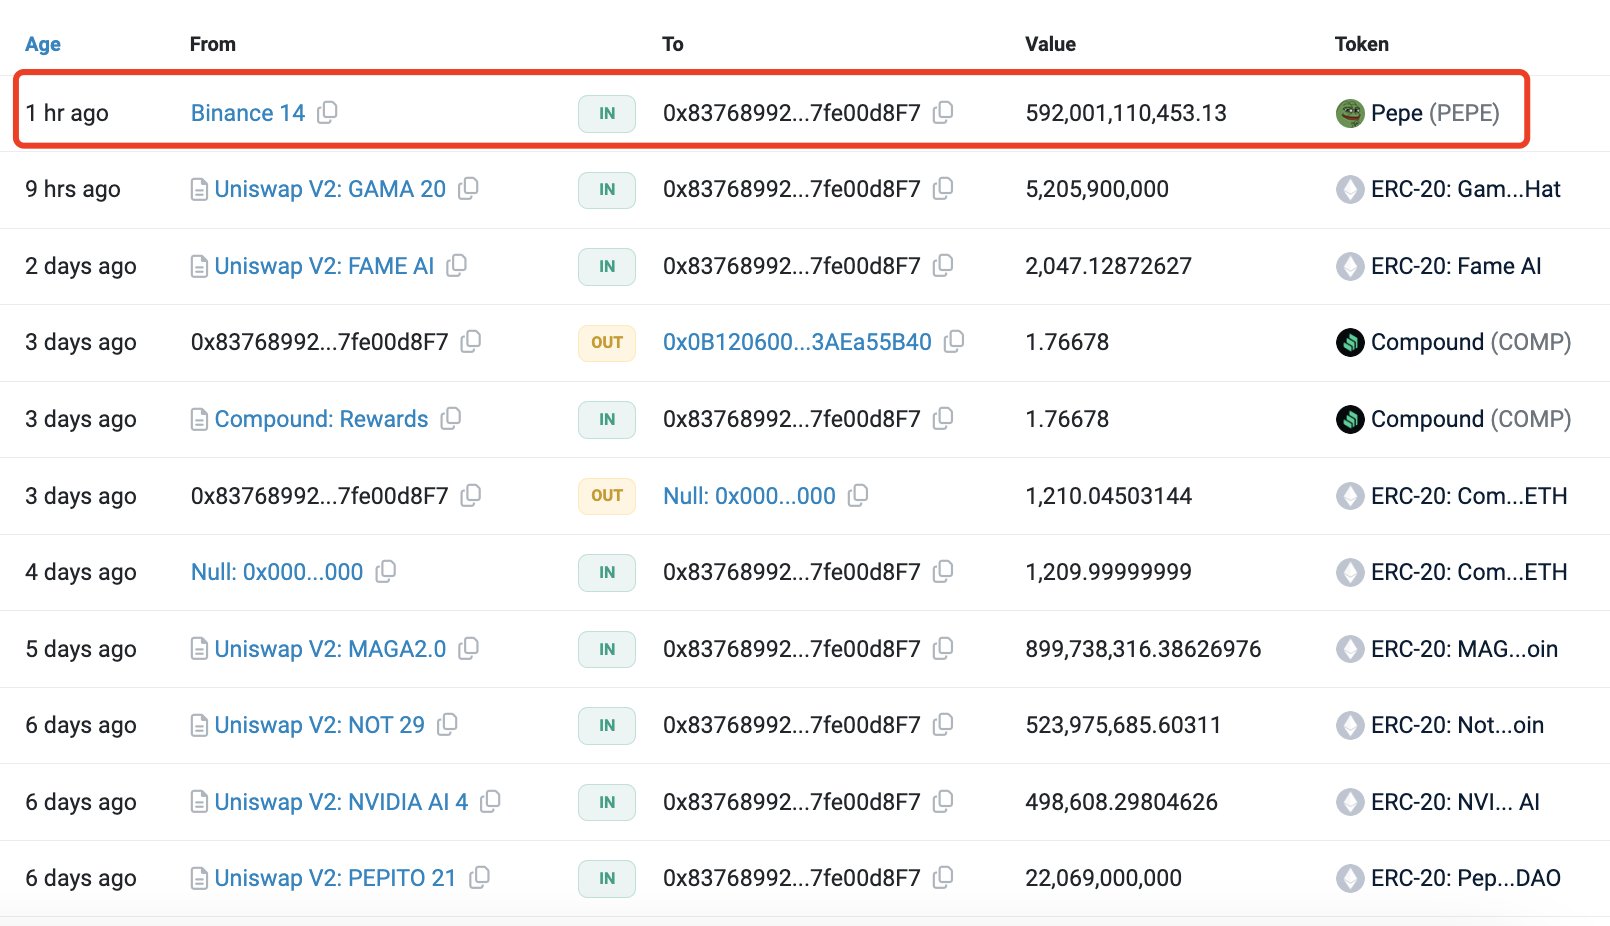Open the ERC-20: NVI... AI token
Viewport: 1610px width, 926px height.
[1455, 802]
